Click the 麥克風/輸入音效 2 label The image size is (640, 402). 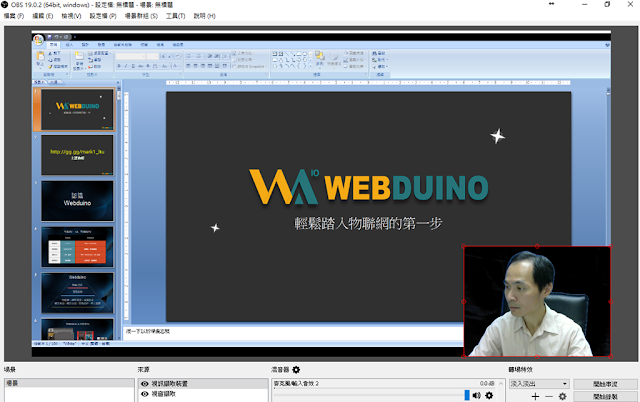click(296, 383)
